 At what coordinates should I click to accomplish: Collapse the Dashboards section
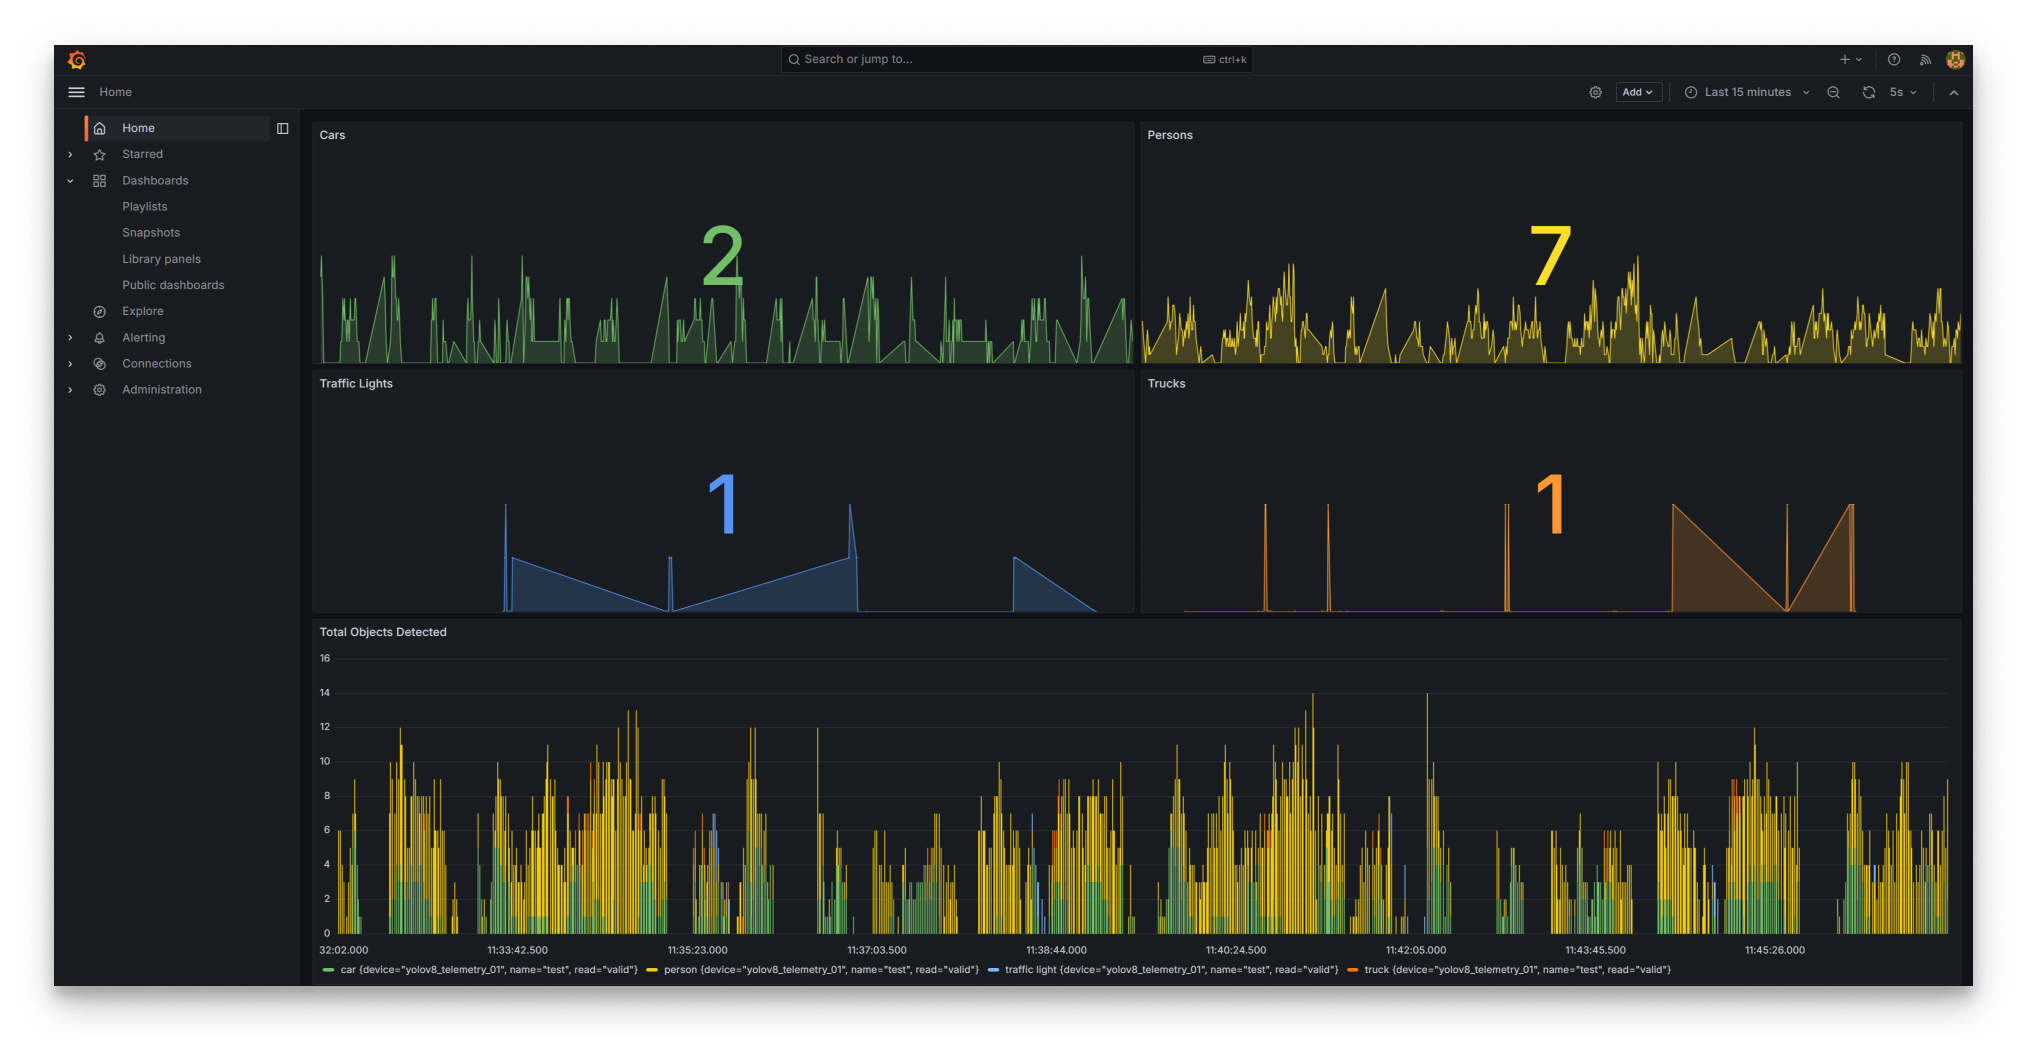click(70, 180)
